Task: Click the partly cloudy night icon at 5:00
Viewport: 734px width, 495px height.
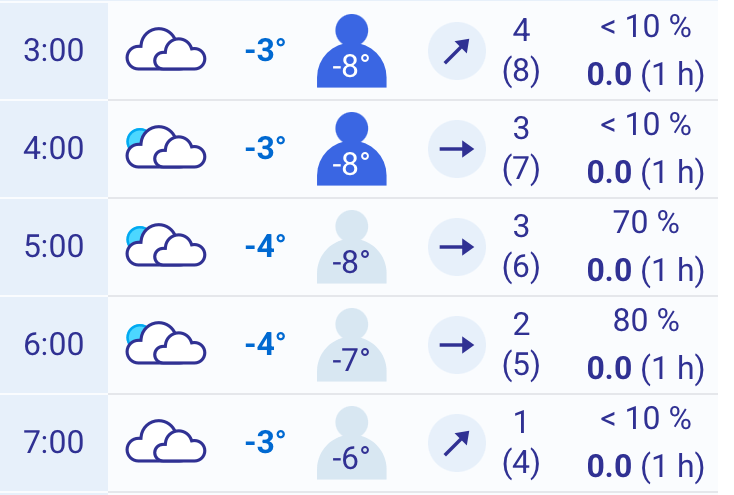Action: pos(165,246)
